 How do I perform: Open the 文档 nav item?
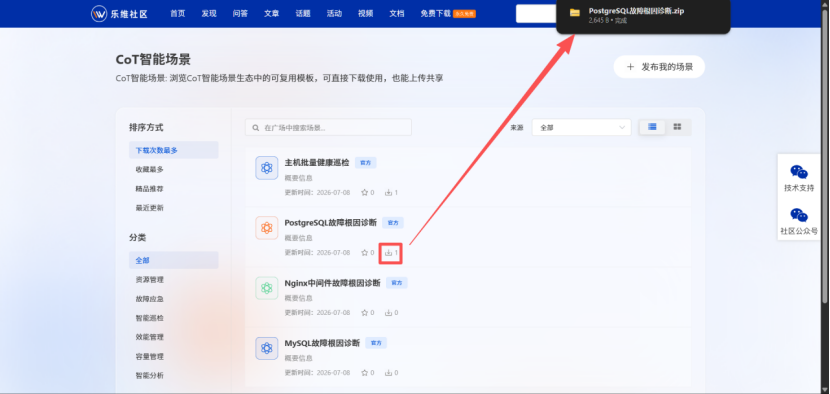click(396, 14)
